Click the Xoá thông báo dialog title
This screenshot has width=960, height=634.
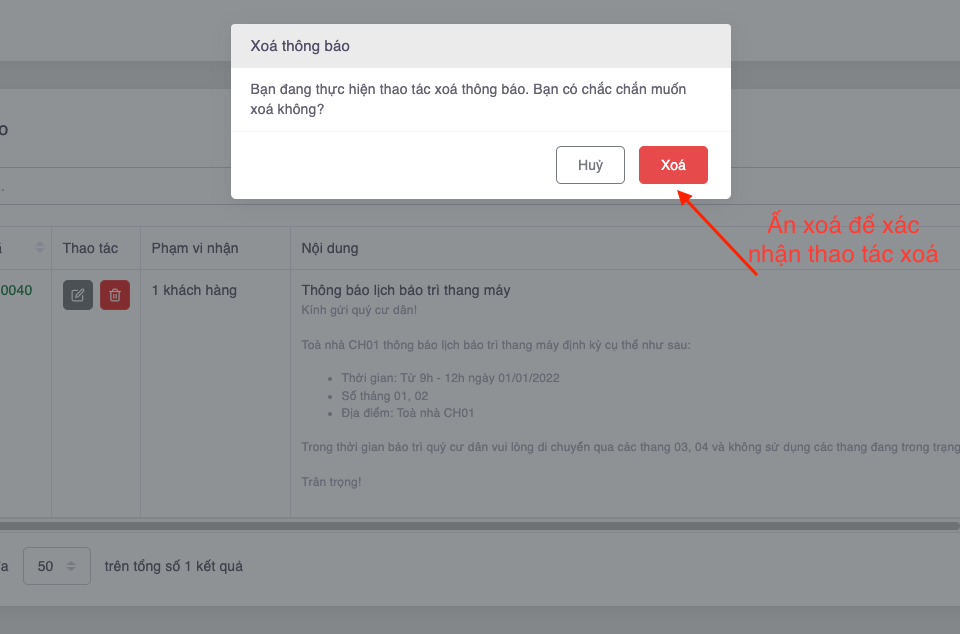(300, 46)
